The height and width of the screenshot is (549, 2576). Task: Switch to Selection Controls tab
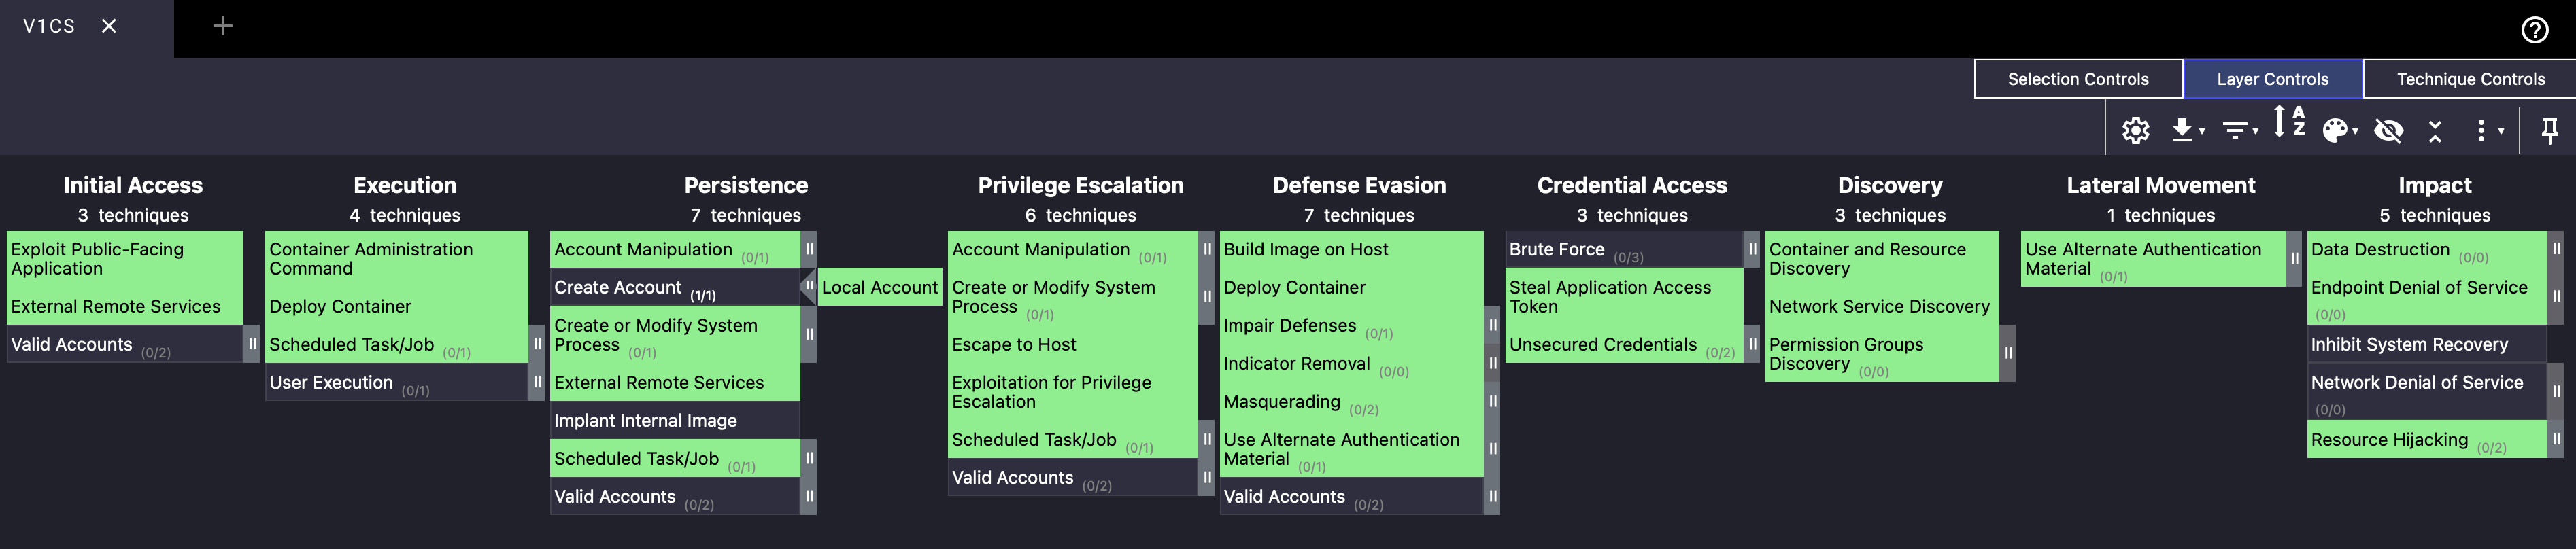(x=2077, y=79)
